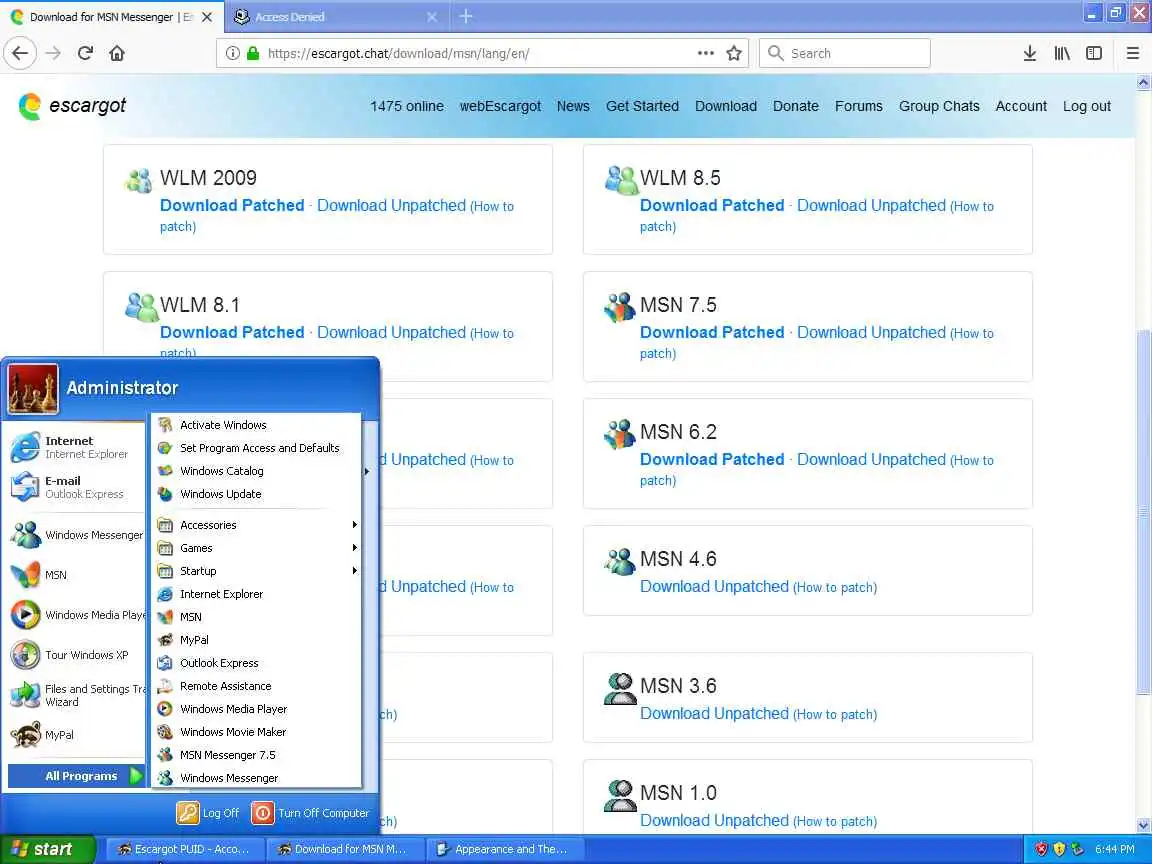Image resolution: width=1152 pixels, height=864 pixels.
Task: Open the browser home page icon
Action: [117, 53]
